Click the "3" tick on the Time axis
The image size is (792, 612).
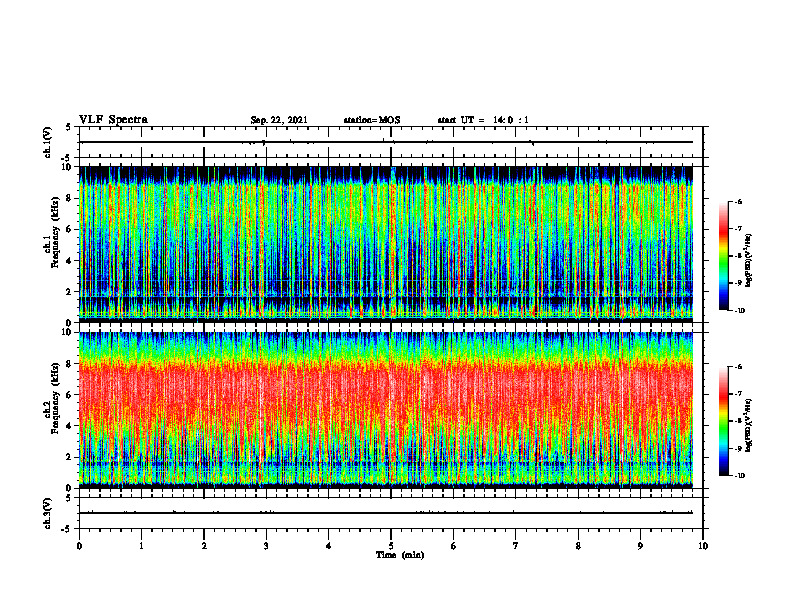coord(266,546)
